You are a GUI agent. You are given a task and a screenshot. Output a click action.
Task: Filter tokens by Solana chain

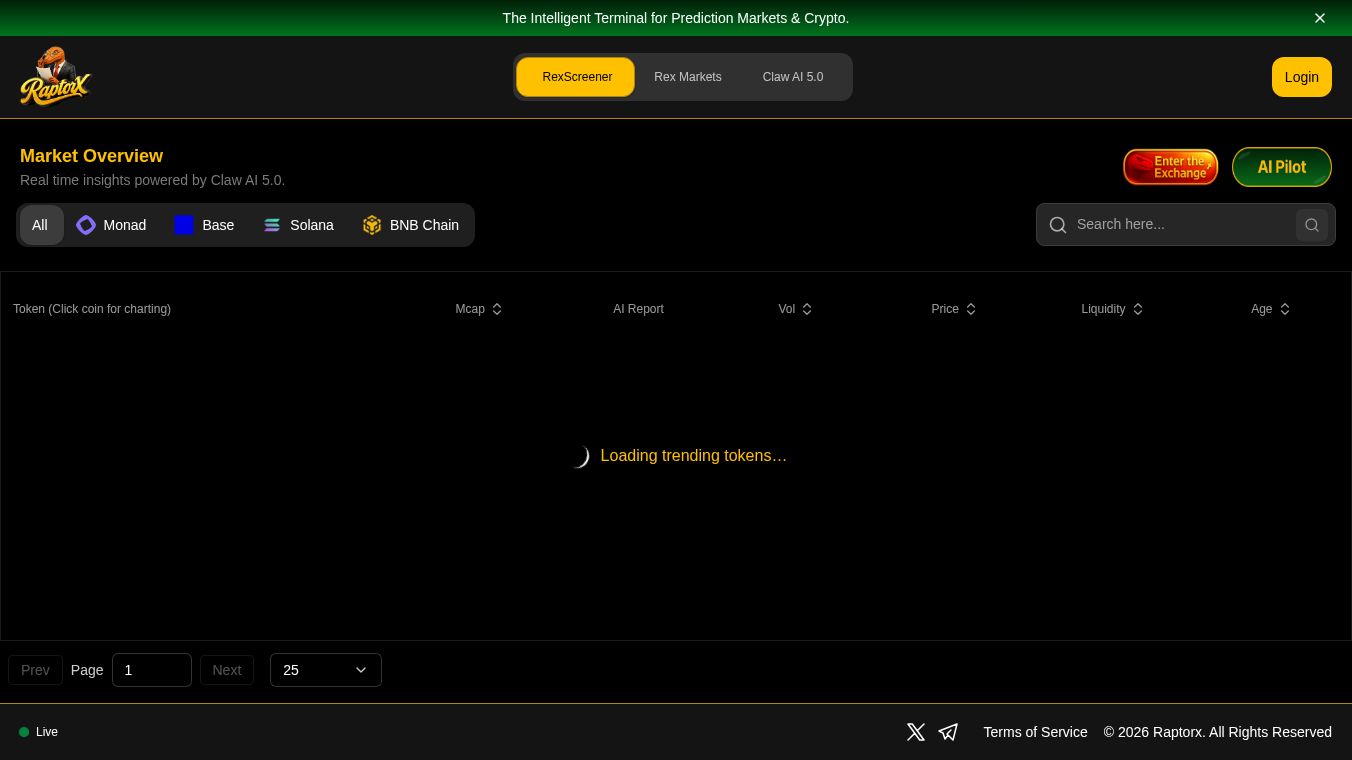point(299,225)
